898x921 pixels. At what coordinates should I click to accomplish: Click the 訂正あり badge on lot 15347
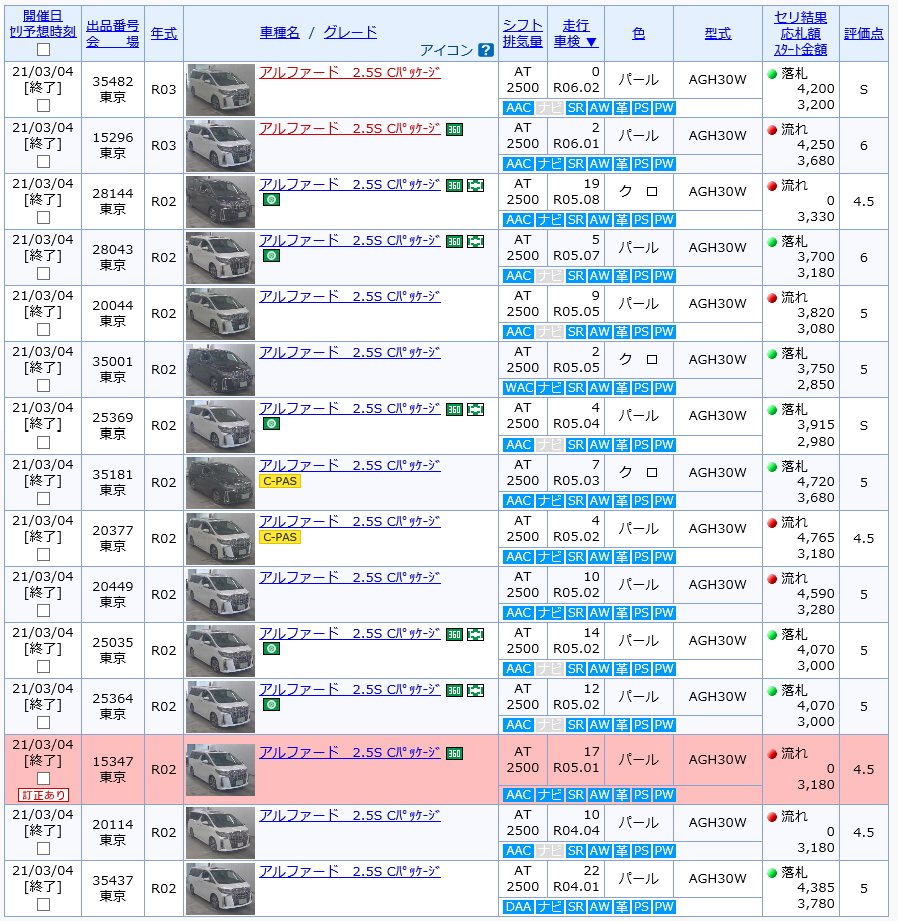click(x=43, y=795)
